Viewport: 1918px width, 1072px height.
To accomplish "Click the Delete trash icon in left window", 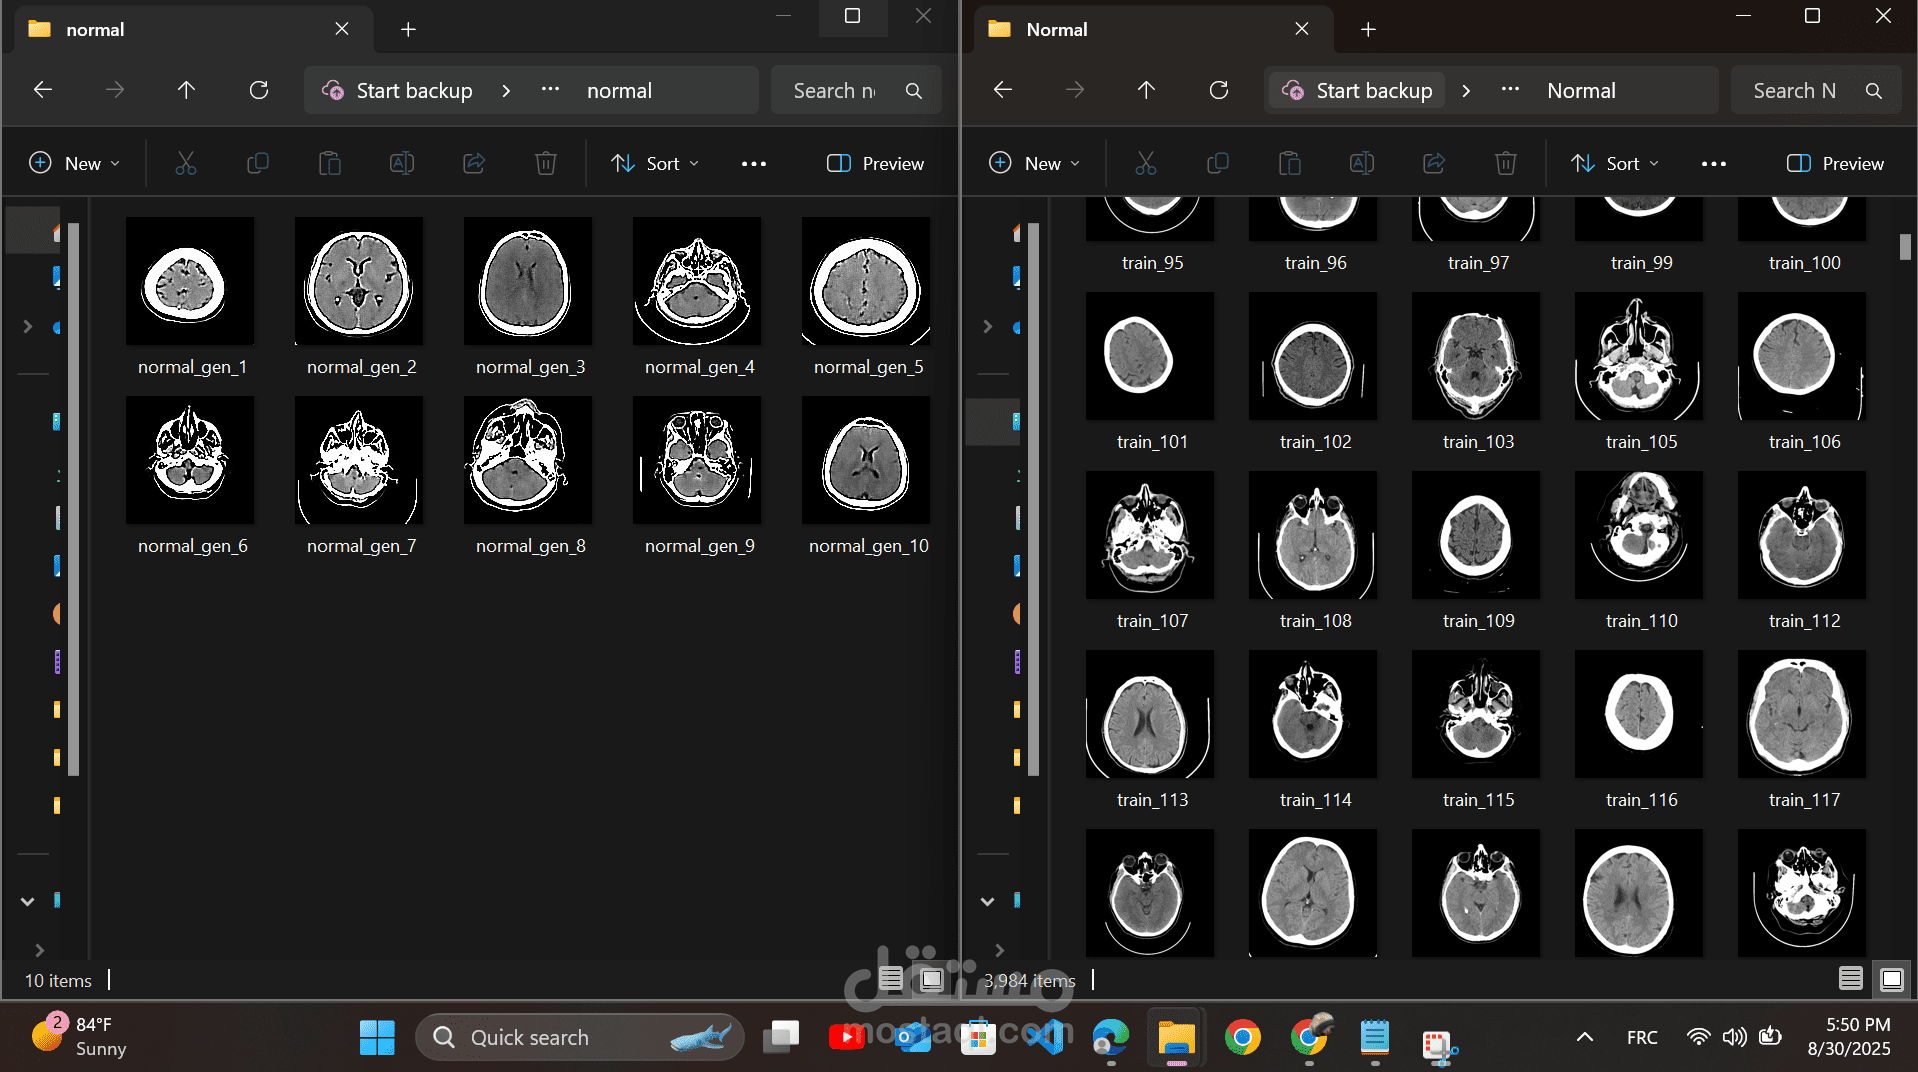I will 545,163.
